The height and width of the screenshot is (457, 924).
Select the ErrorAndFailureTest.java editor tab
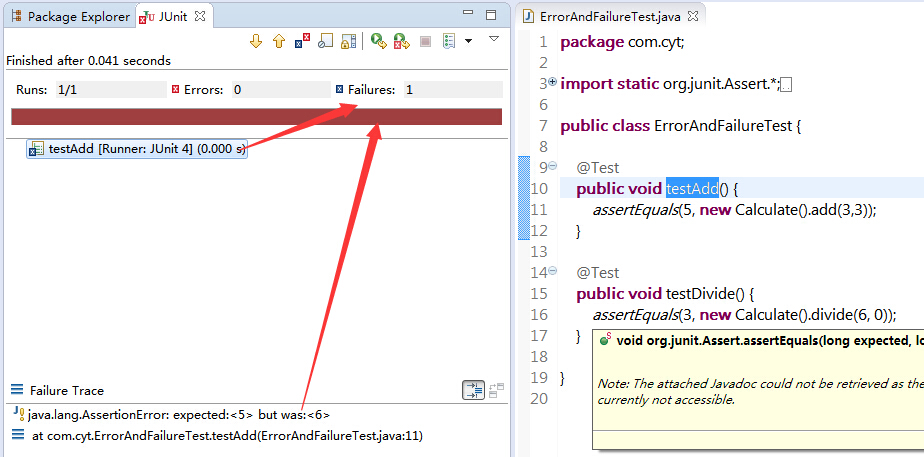pos(610,16)
